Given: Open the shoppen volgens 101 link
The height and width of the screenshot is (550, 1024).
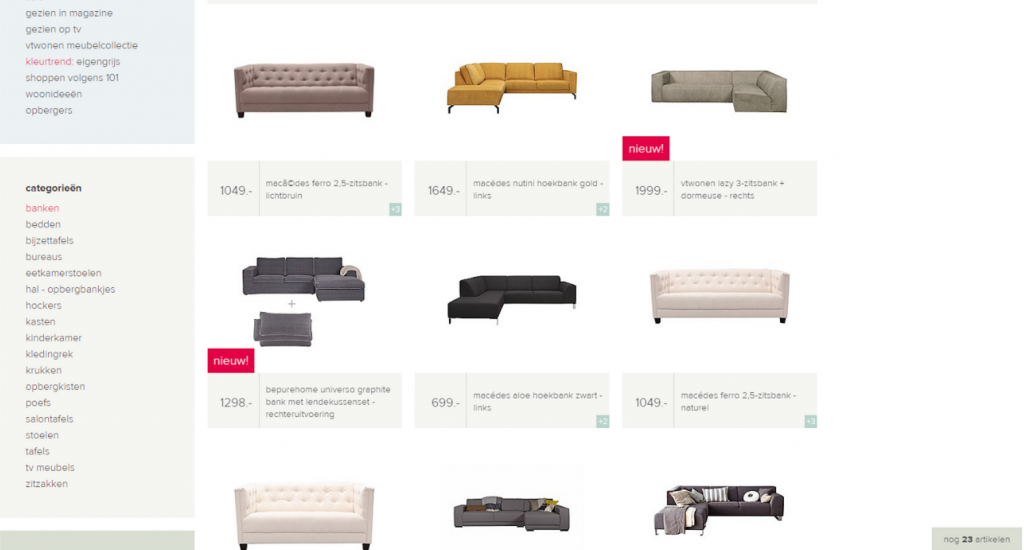Looking at the screenshot, I should (x=72, y=78).
